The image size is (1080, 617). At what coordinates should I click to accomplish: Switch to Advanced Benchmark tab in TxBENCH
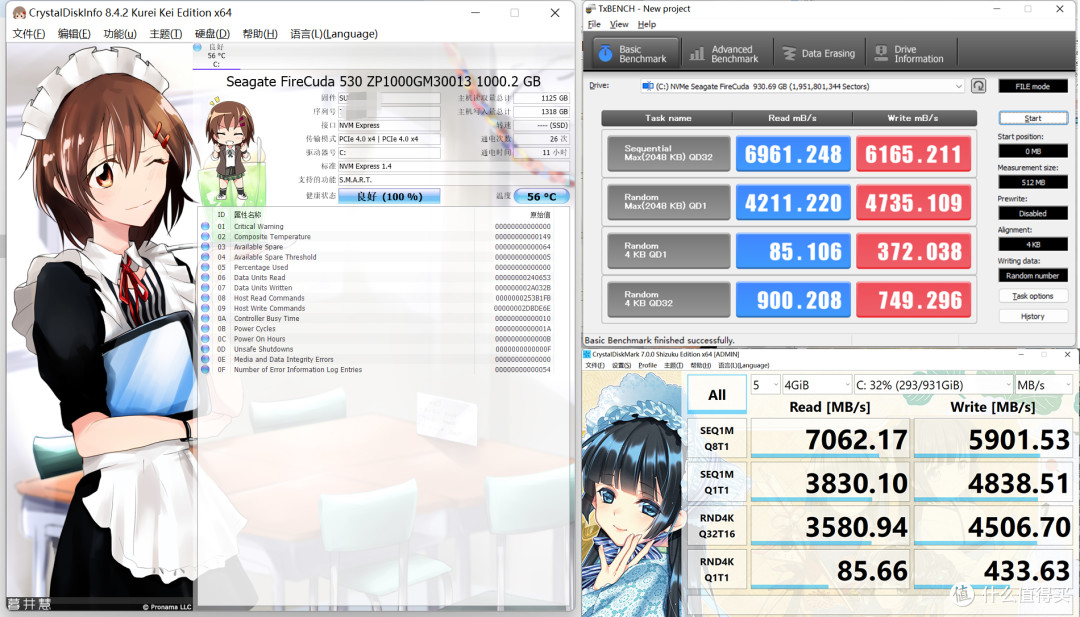[x=726, y=54]
